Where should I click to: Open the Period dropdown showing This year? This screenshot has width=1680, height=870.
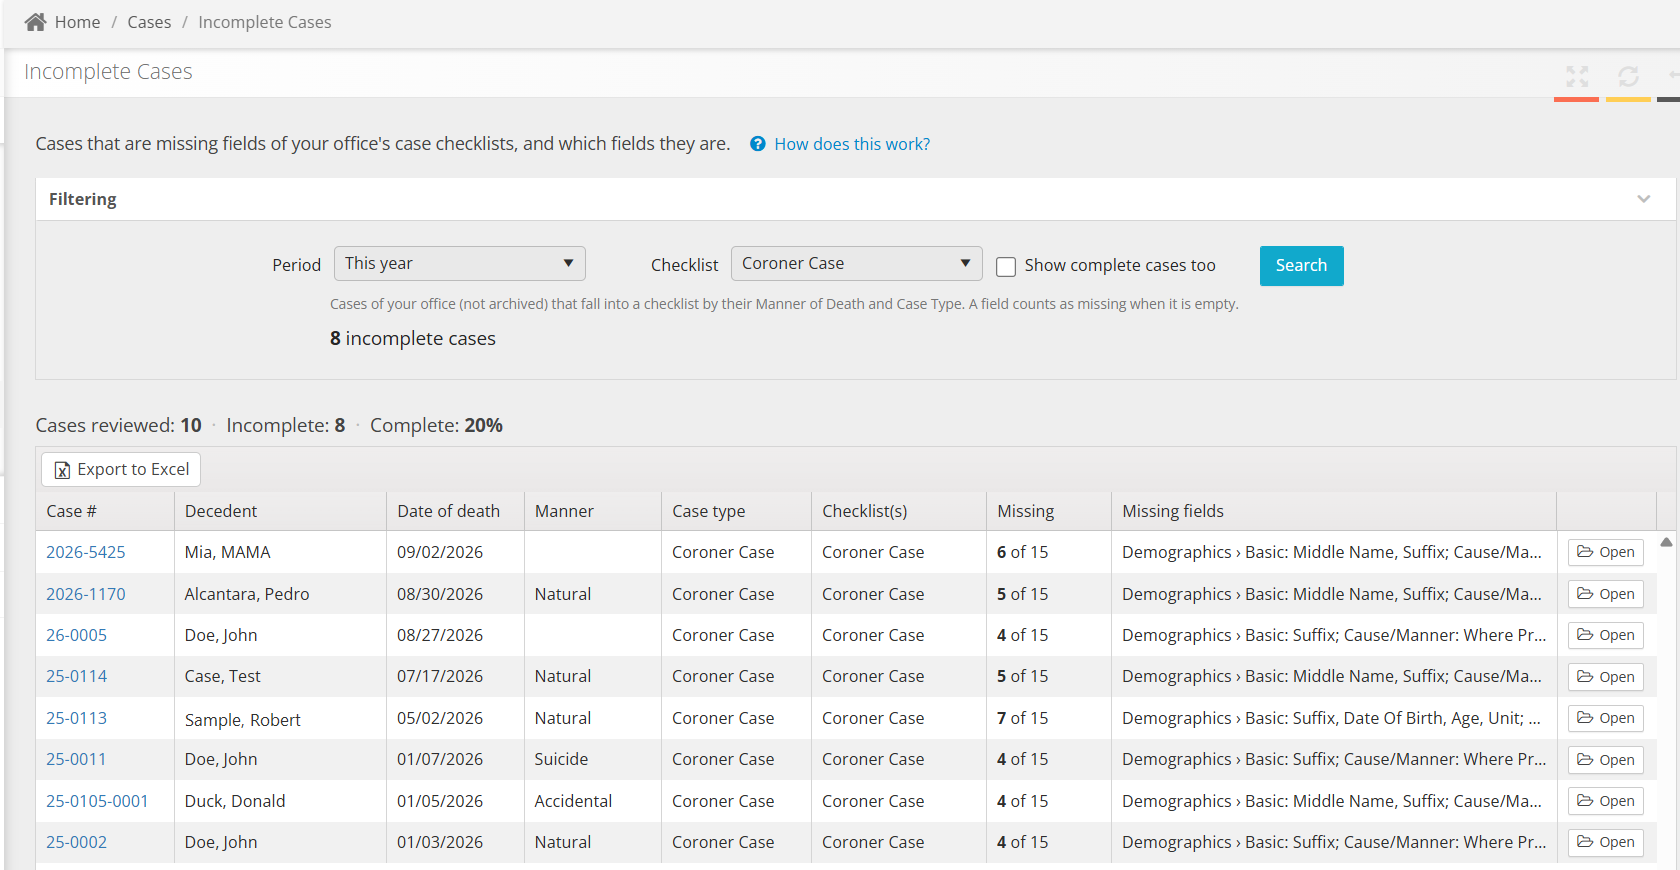(x=460, y=264)
